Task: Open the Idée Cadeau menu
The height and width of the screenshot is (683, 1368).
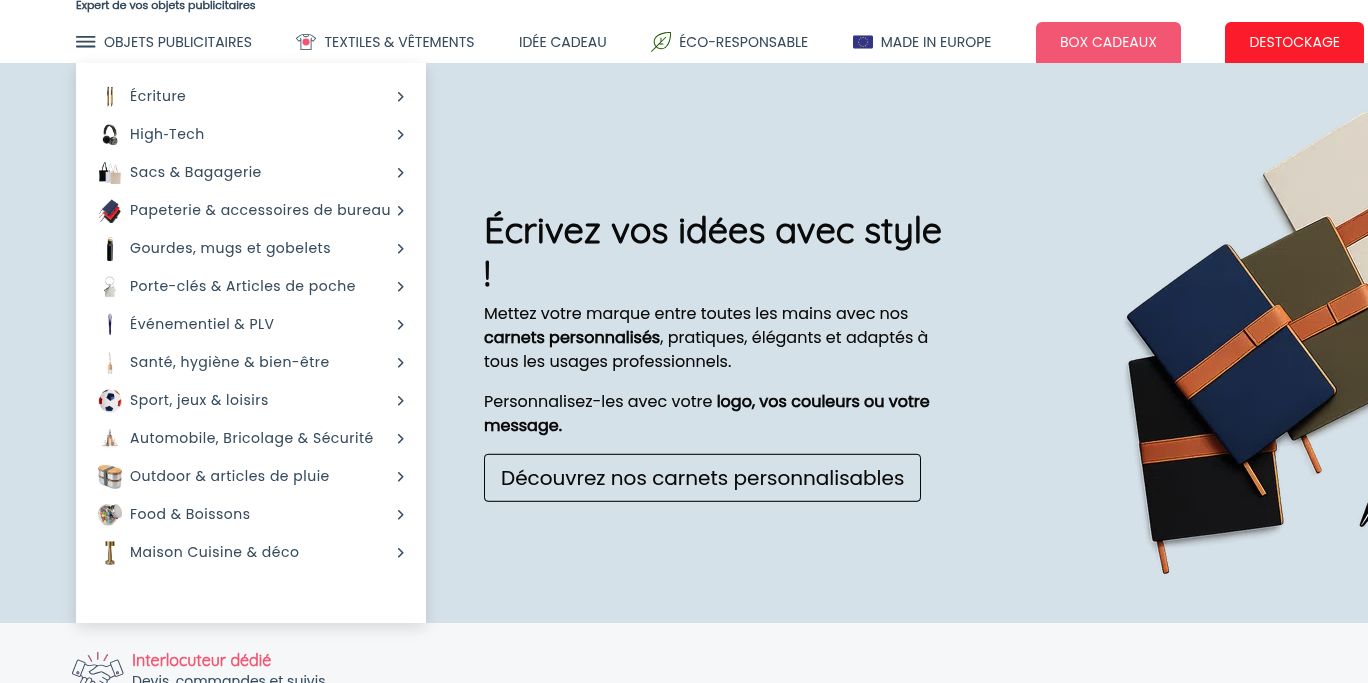Action: [x=563, y=42]
